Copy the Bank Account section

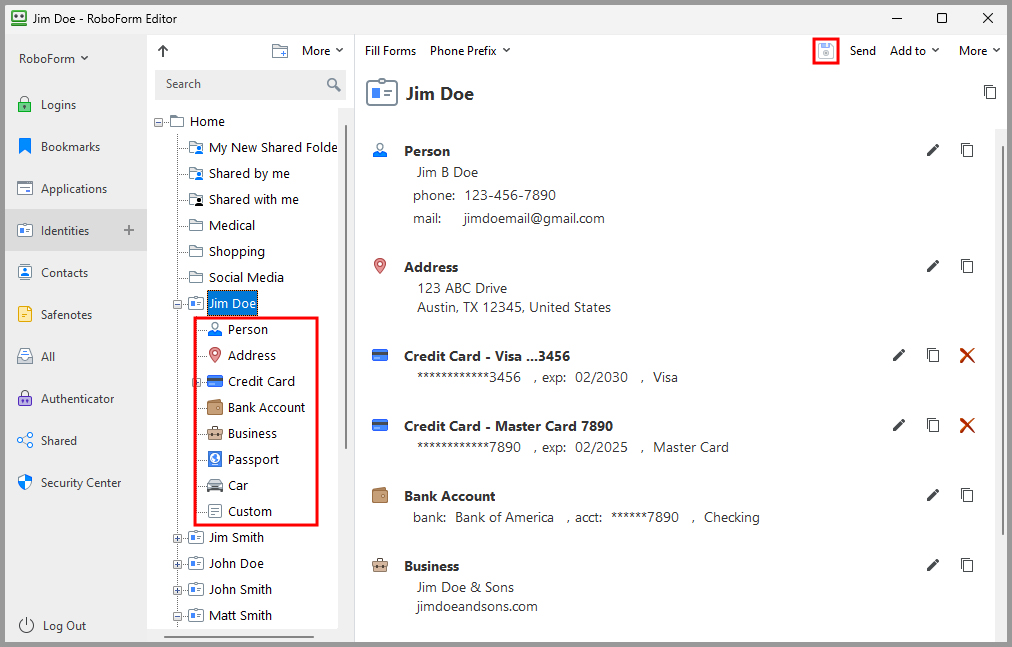pos(967,495)
